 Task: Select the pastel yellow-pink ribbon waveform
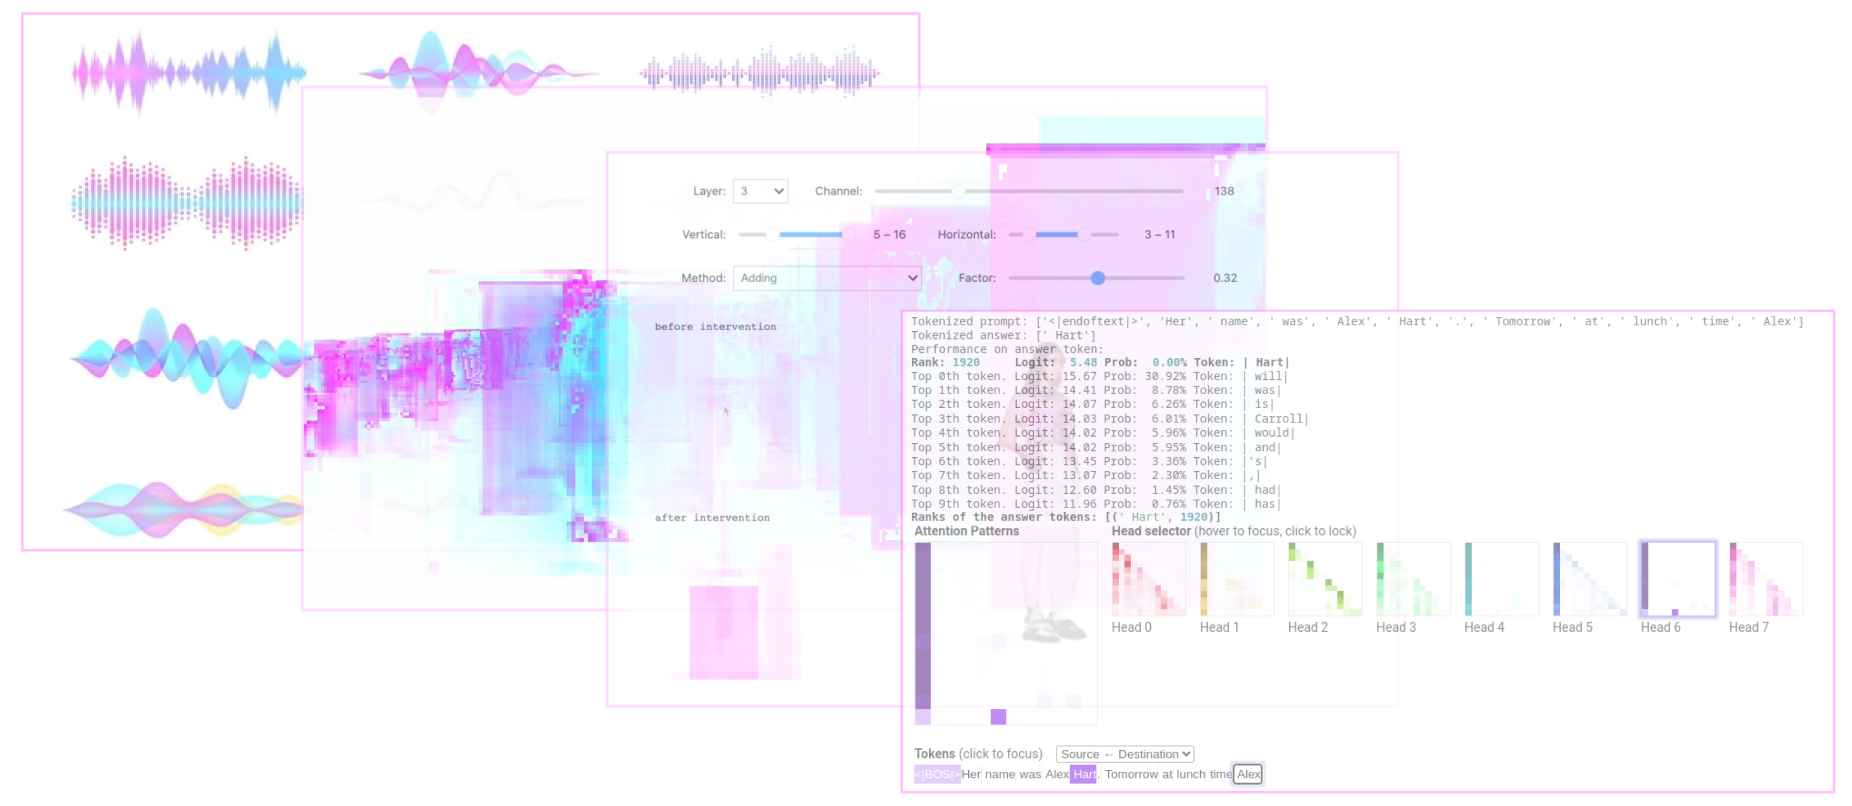point(183,509)
